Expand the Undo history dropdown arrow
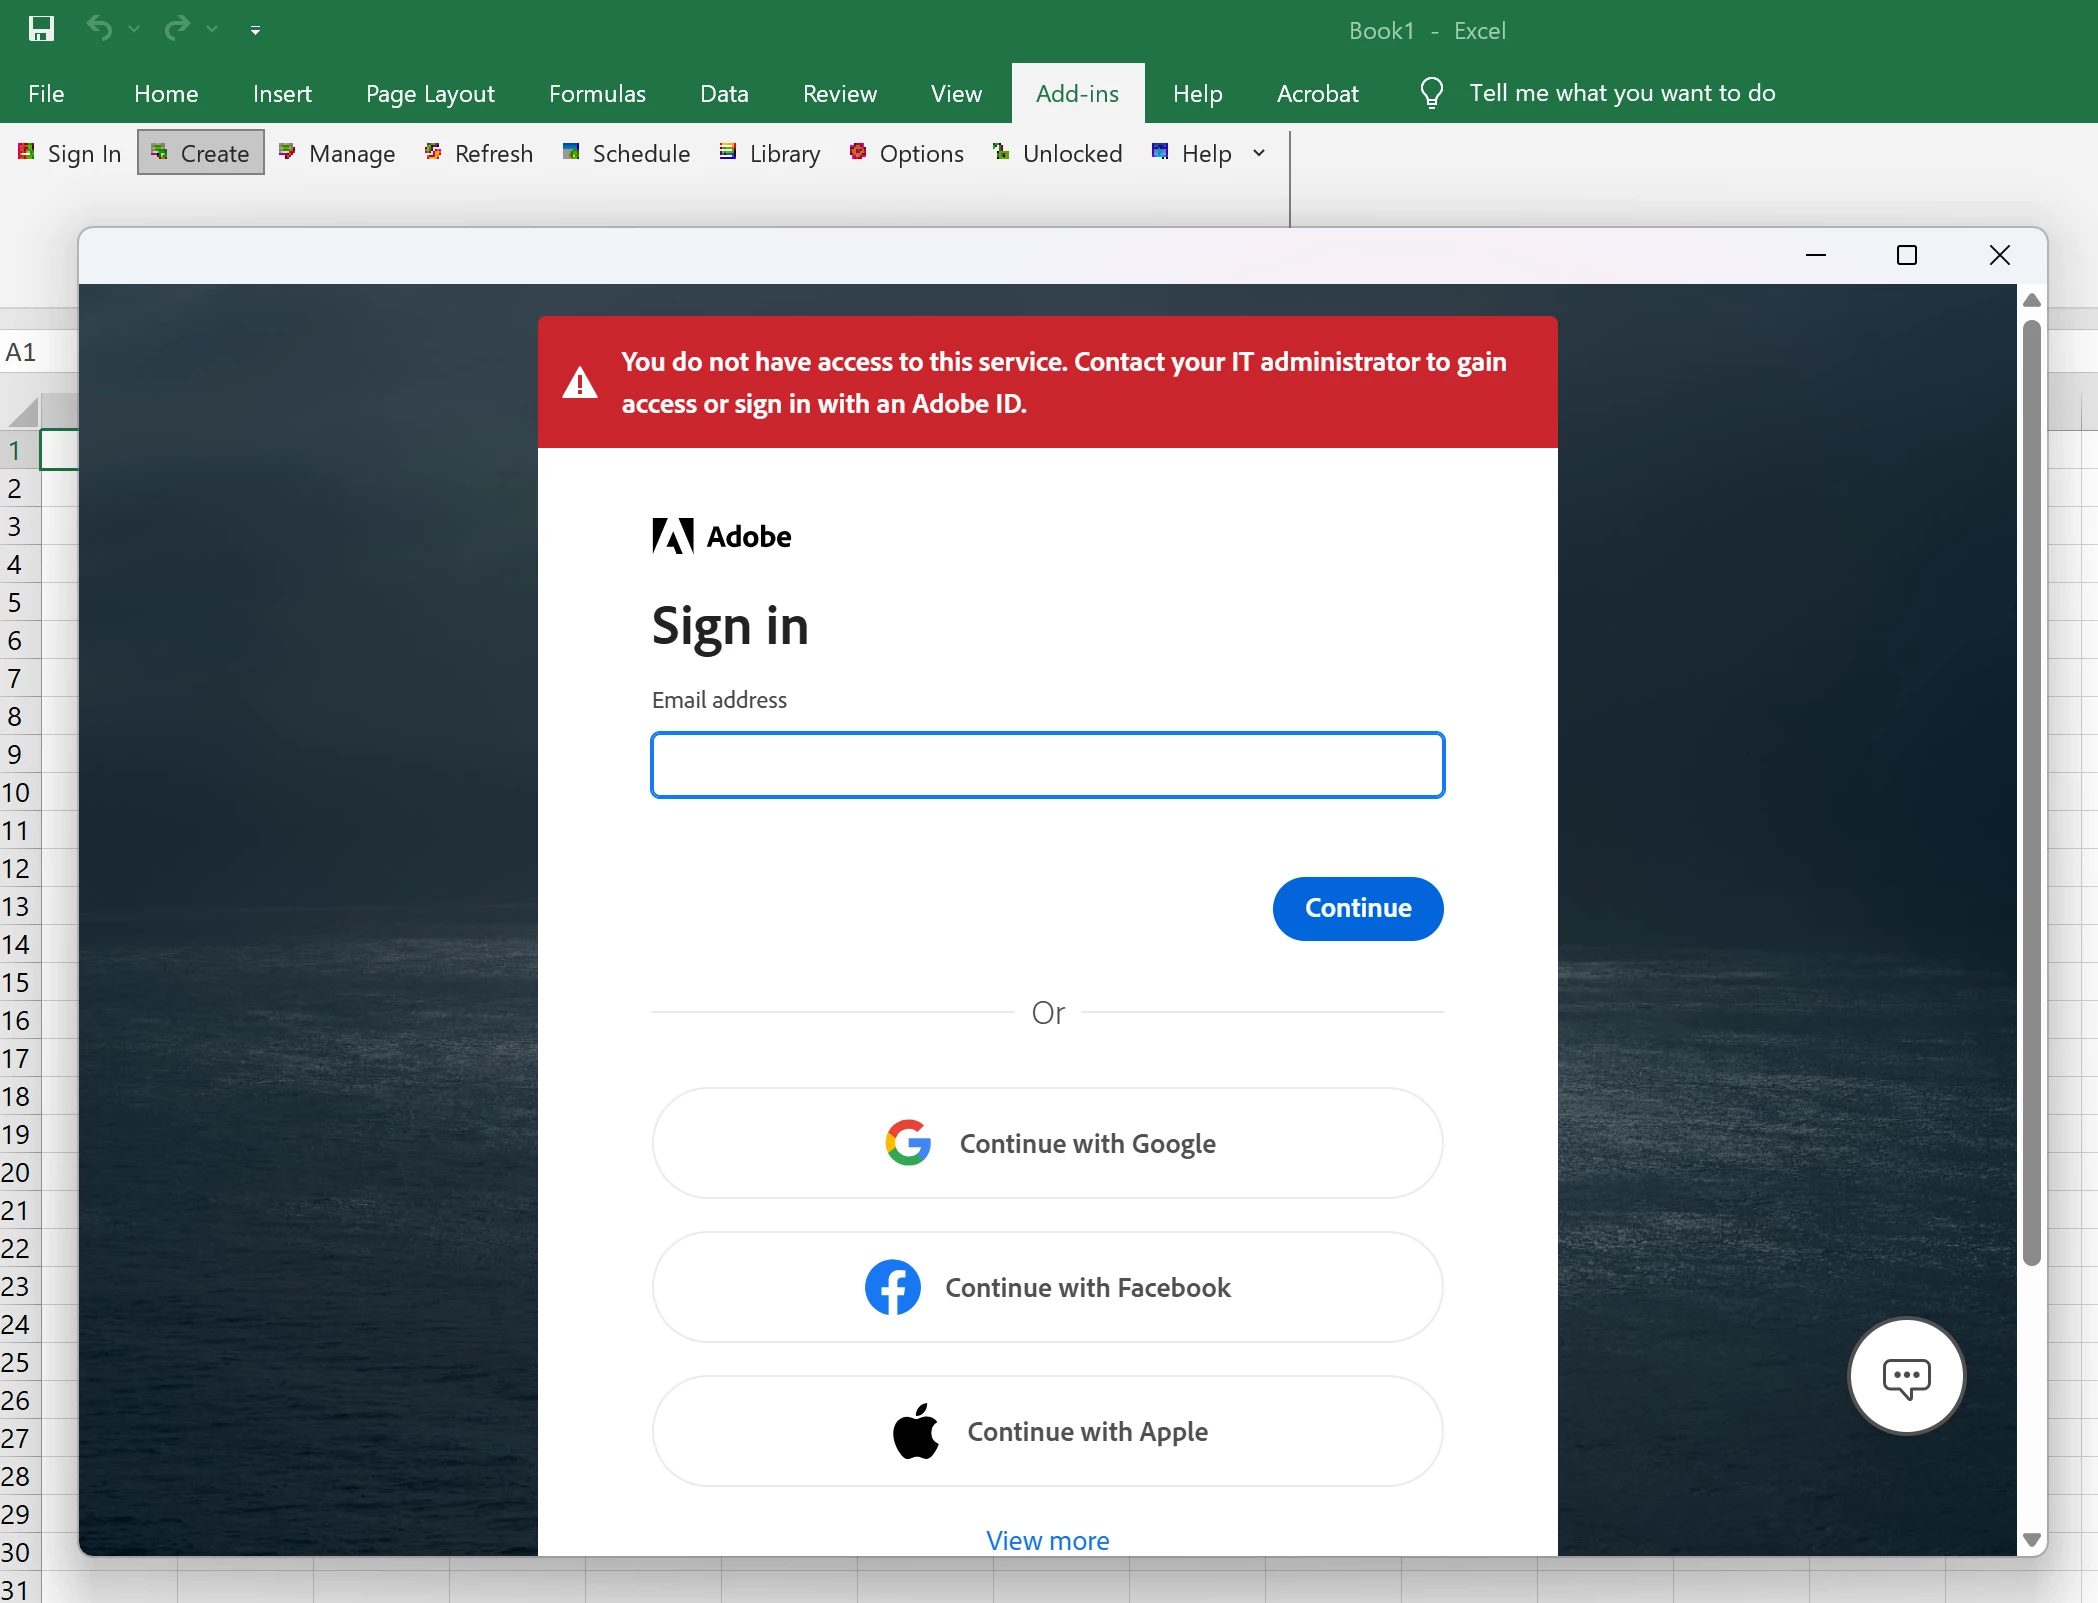This screenshot has height=1603, width=2098. [x=134, y=30]
